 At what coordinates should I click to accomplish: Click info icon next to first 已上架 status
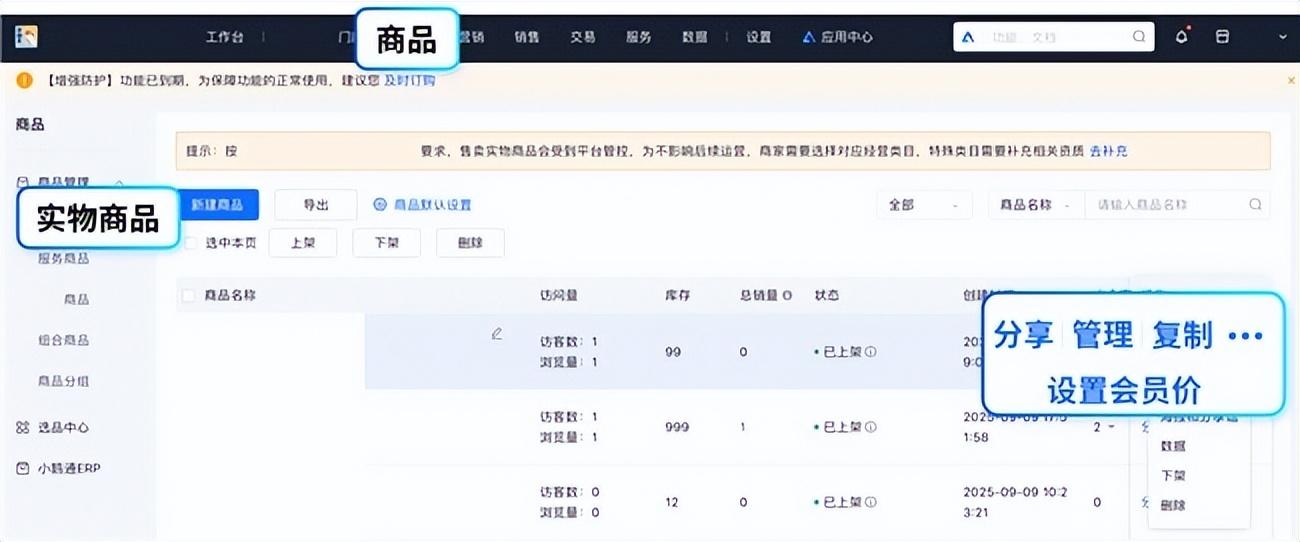click(x=871, y=352)
